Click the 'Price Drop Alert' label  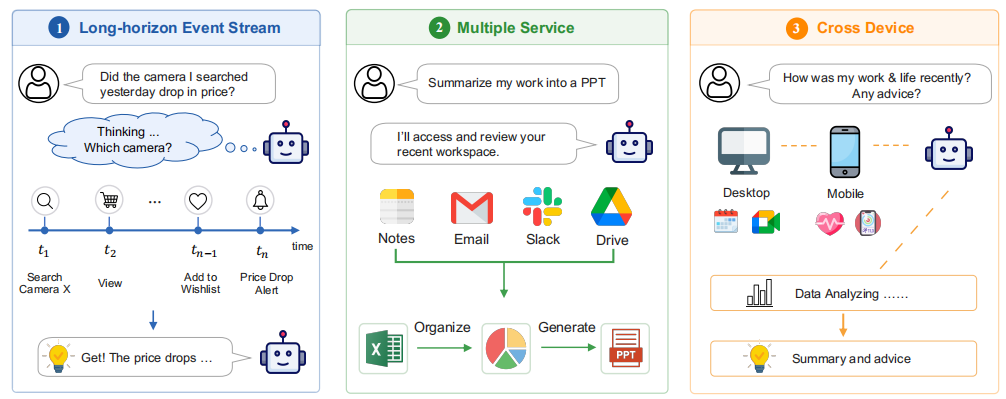[x=266, y=283]
